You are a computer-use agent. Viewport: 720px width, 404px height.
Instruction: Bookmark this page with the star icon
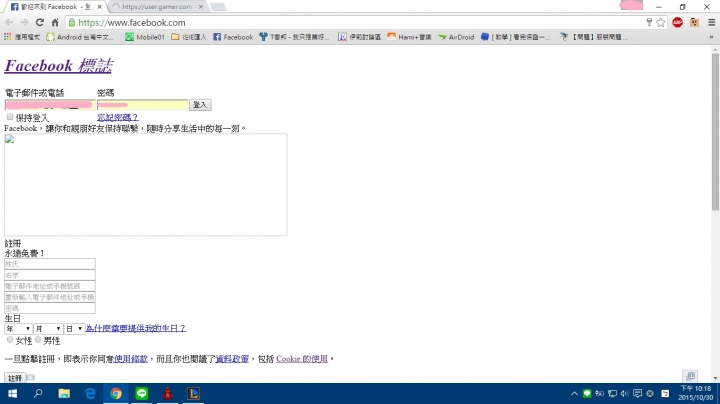(x=661, y=22)
